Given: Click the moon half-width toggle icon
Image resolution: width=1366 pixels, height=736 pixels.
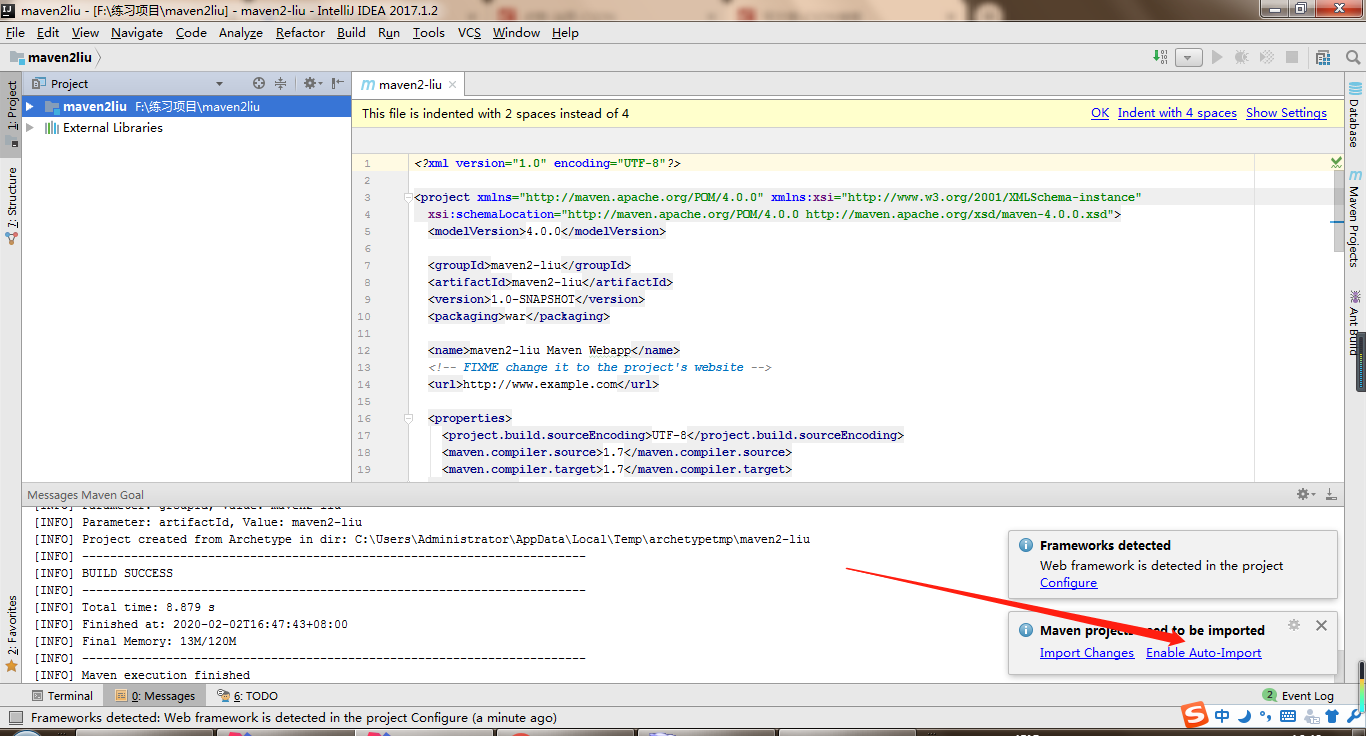Looking at the screenshot, I should click(1245, 716).
